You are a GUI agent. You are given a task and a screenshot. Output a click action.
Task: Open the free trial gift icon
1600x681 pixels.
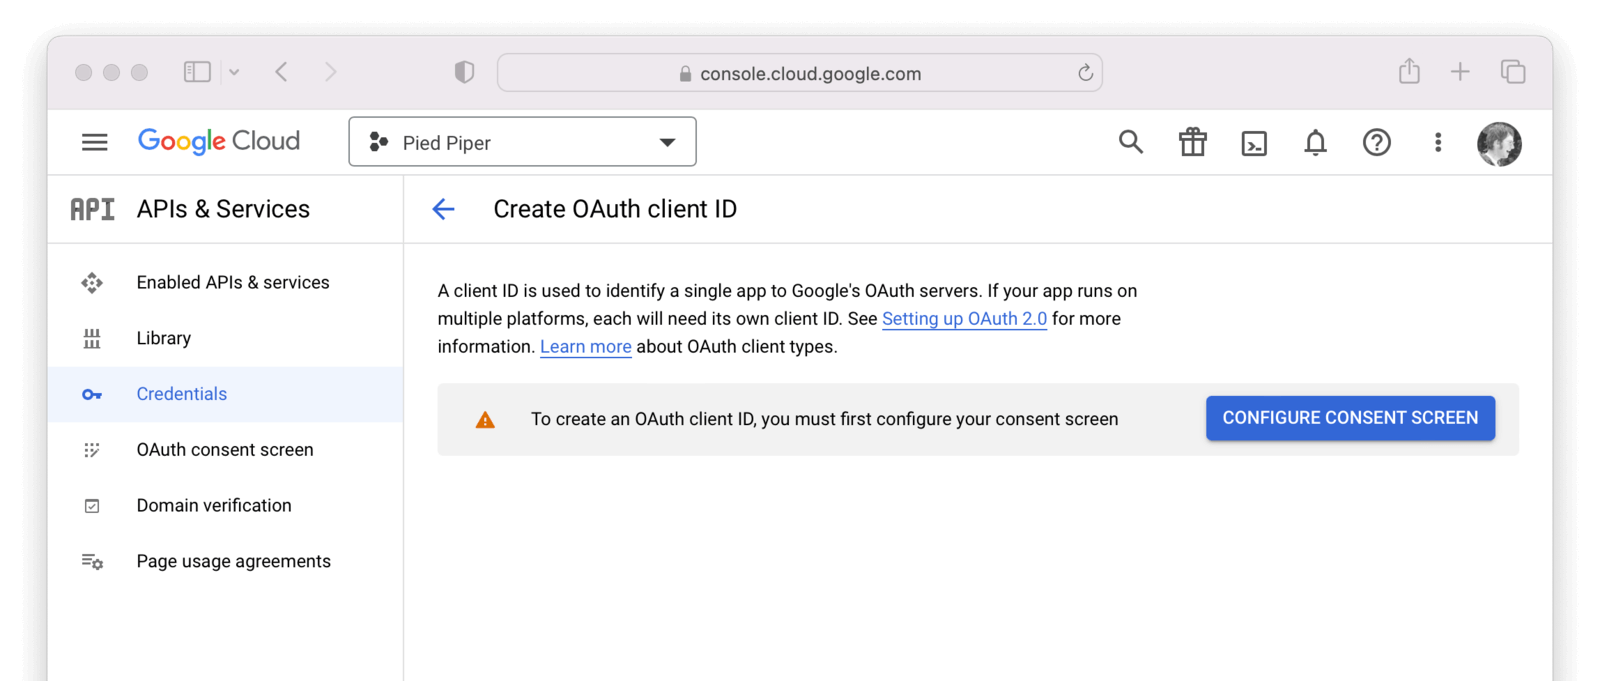click(x=1192, y=142)
